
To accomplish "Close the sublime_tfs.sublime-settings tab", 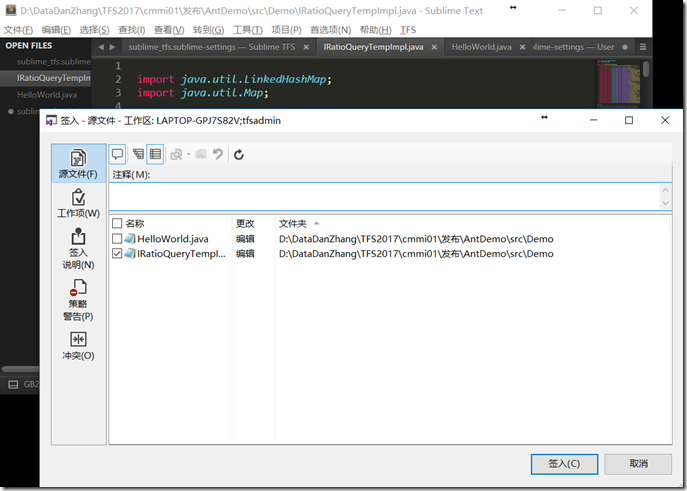I will [306, 47].
